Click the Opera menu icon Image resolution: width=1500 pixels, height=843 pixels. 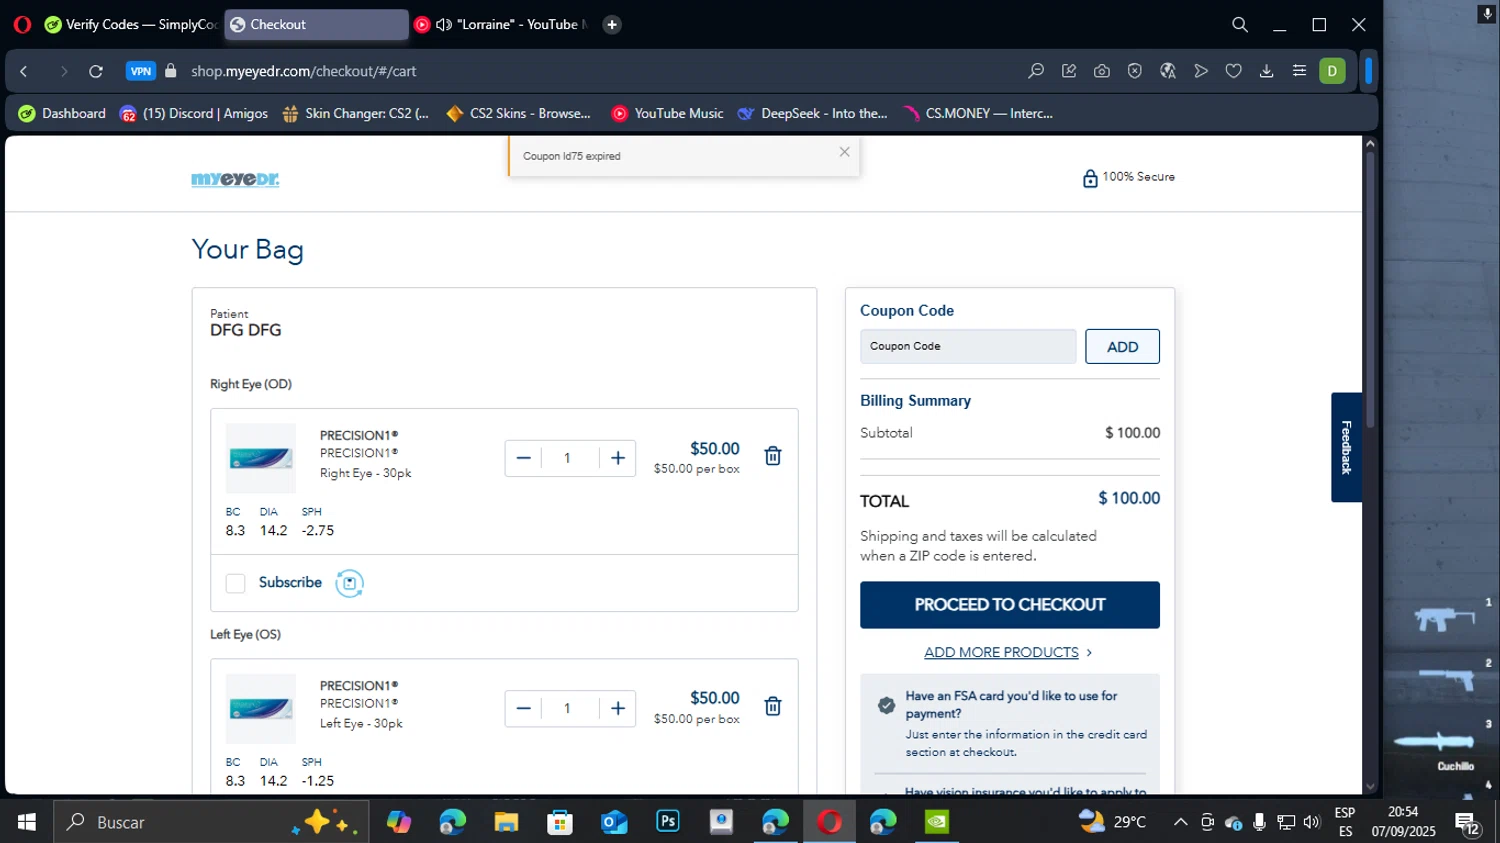point(21,24)
